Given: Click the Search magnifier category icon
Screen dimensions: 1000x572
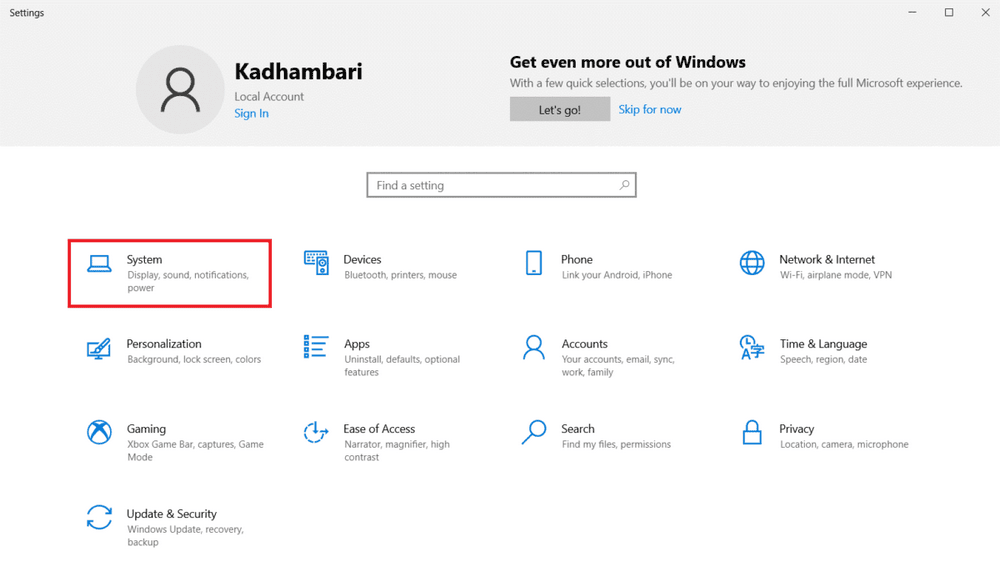Looking at the screenshot, I should point(534,432).
